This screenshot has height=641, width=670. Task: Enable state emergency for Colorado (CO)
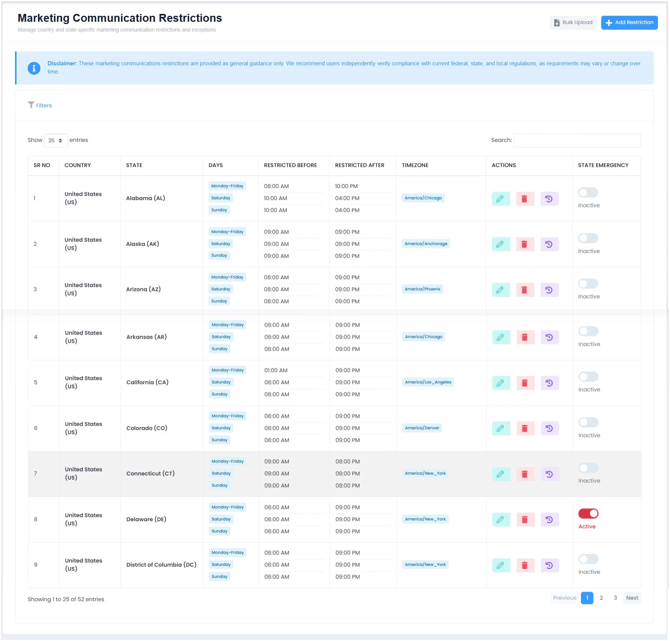pyautogui.click(x=588, y=422)
